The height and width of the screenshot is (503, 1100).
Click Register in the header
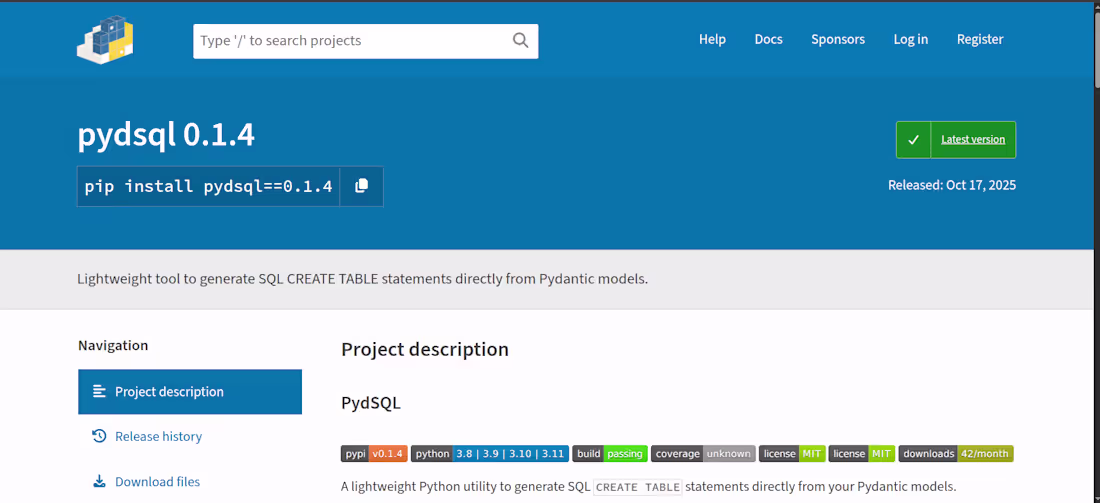coord(980,39)
